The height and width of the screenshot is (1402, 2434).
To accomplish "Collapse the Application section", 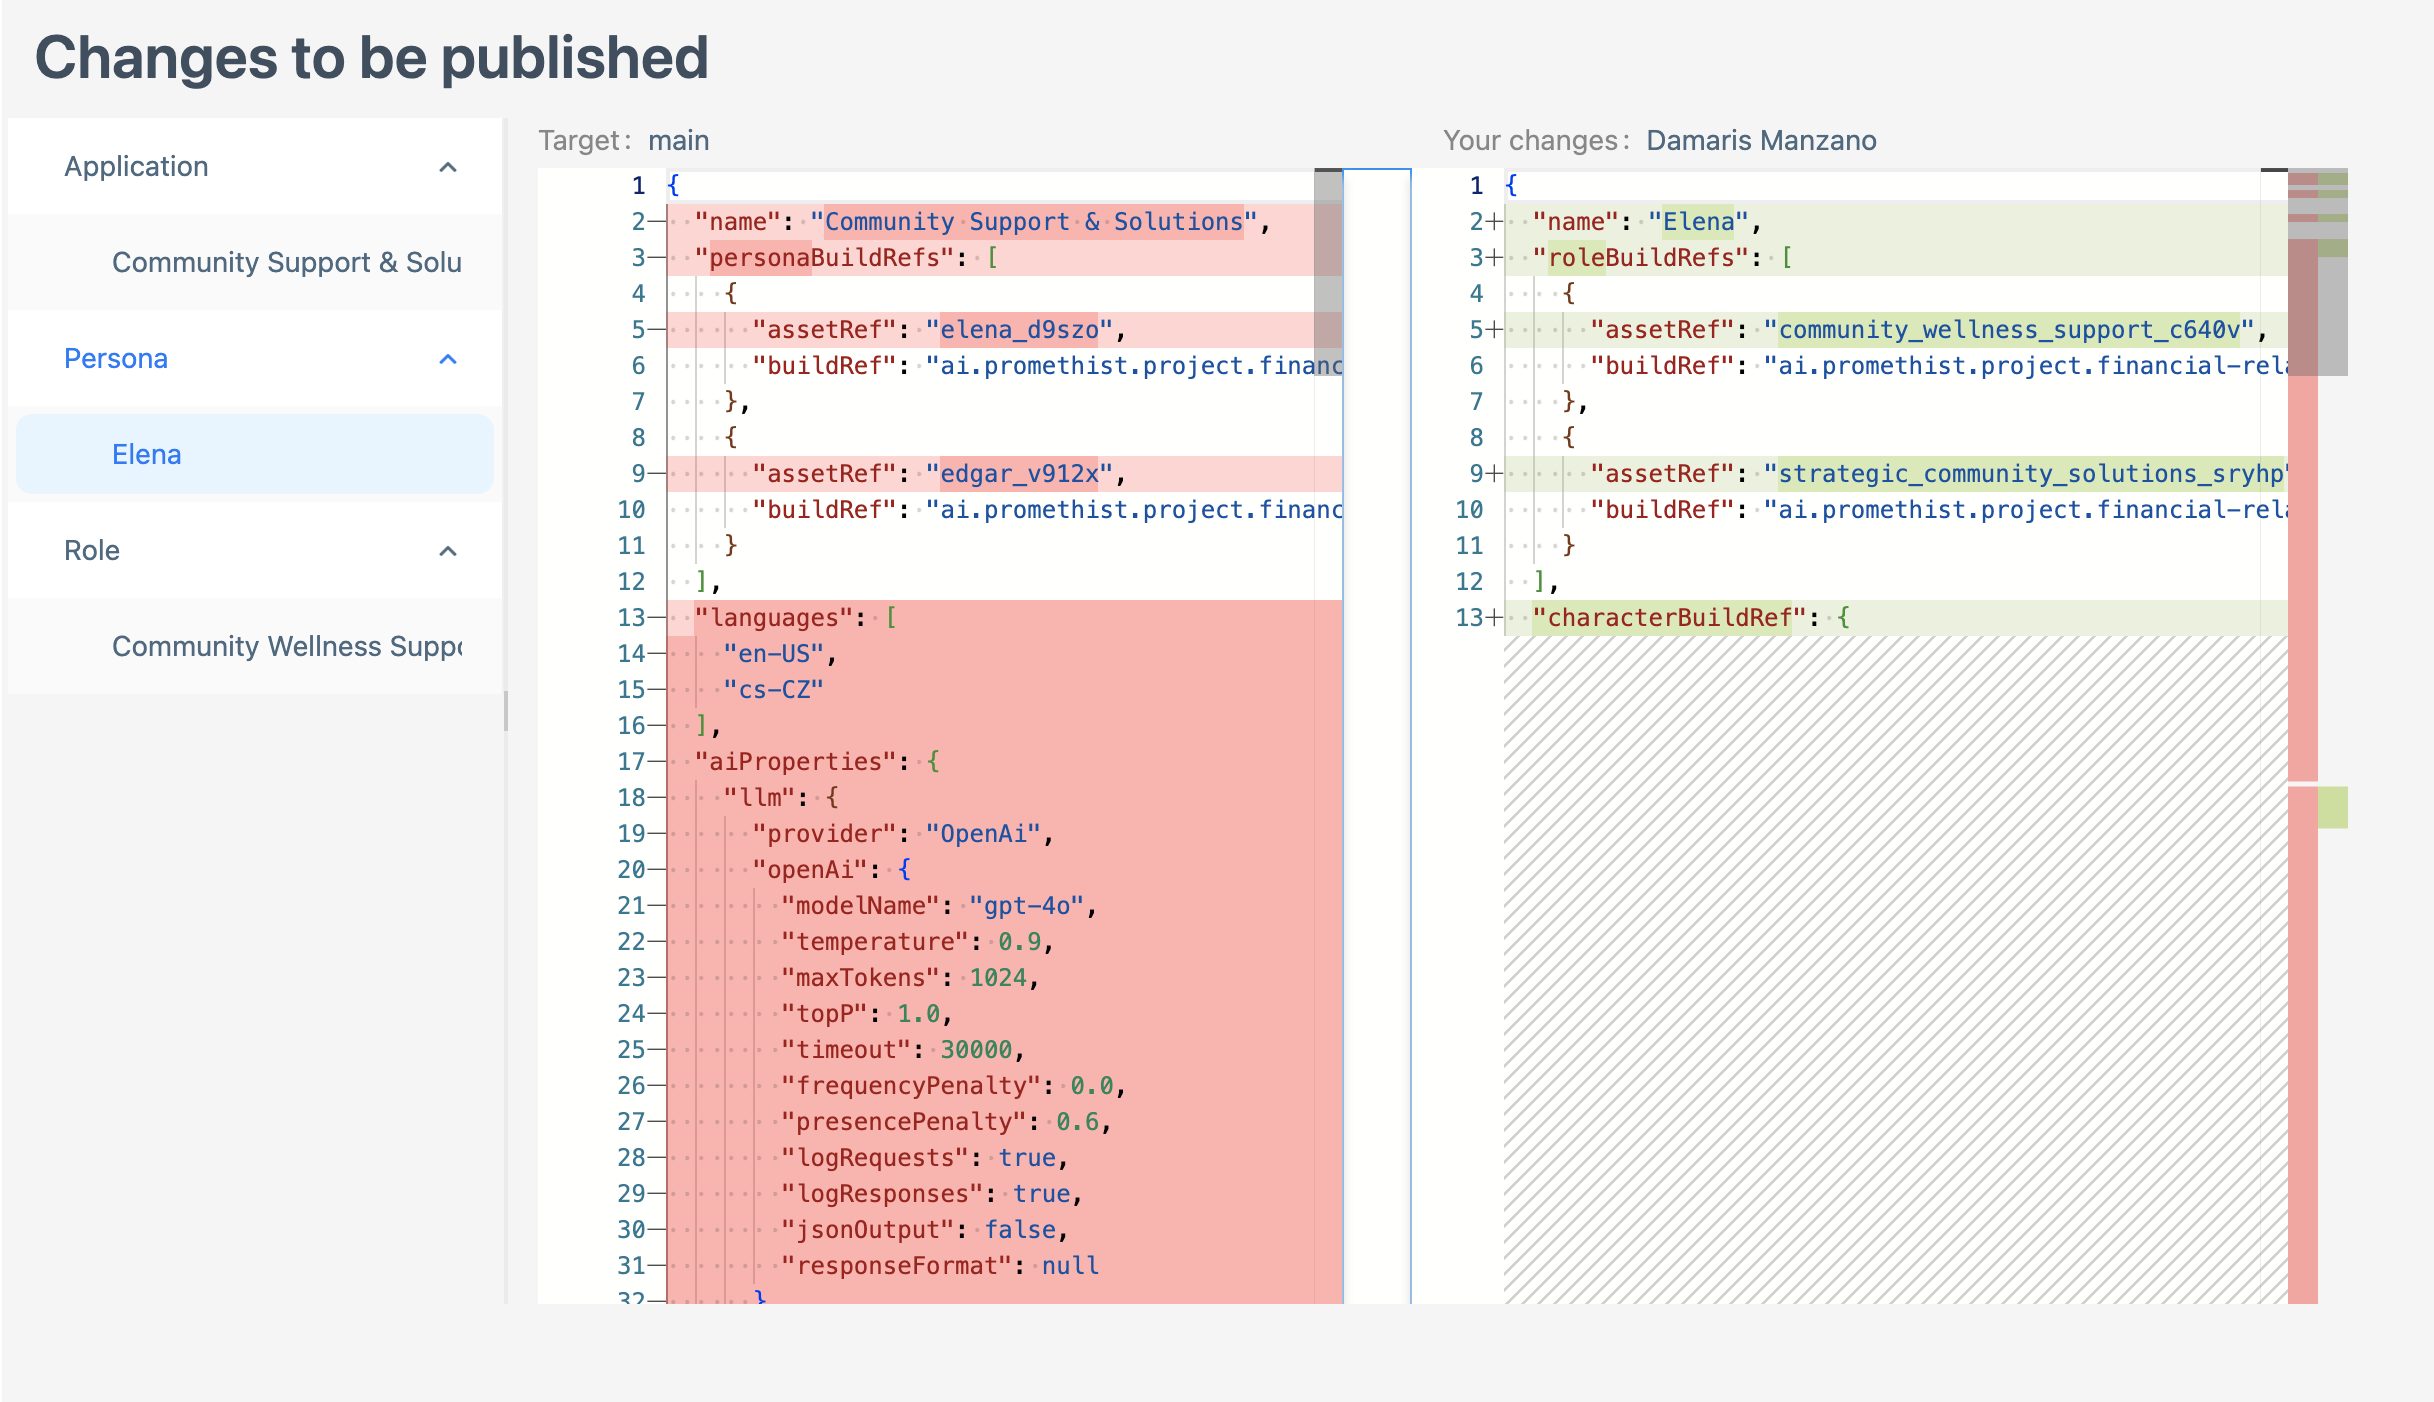I will [449, 166].
